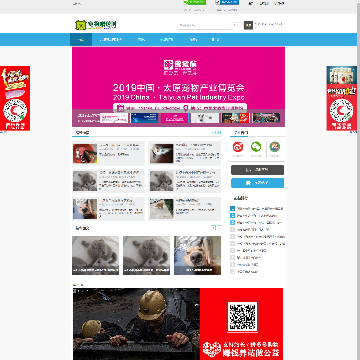Click the left floating red QR advertisement
The height and width of the screenshot is (360, 360).
tap(15, 98)
